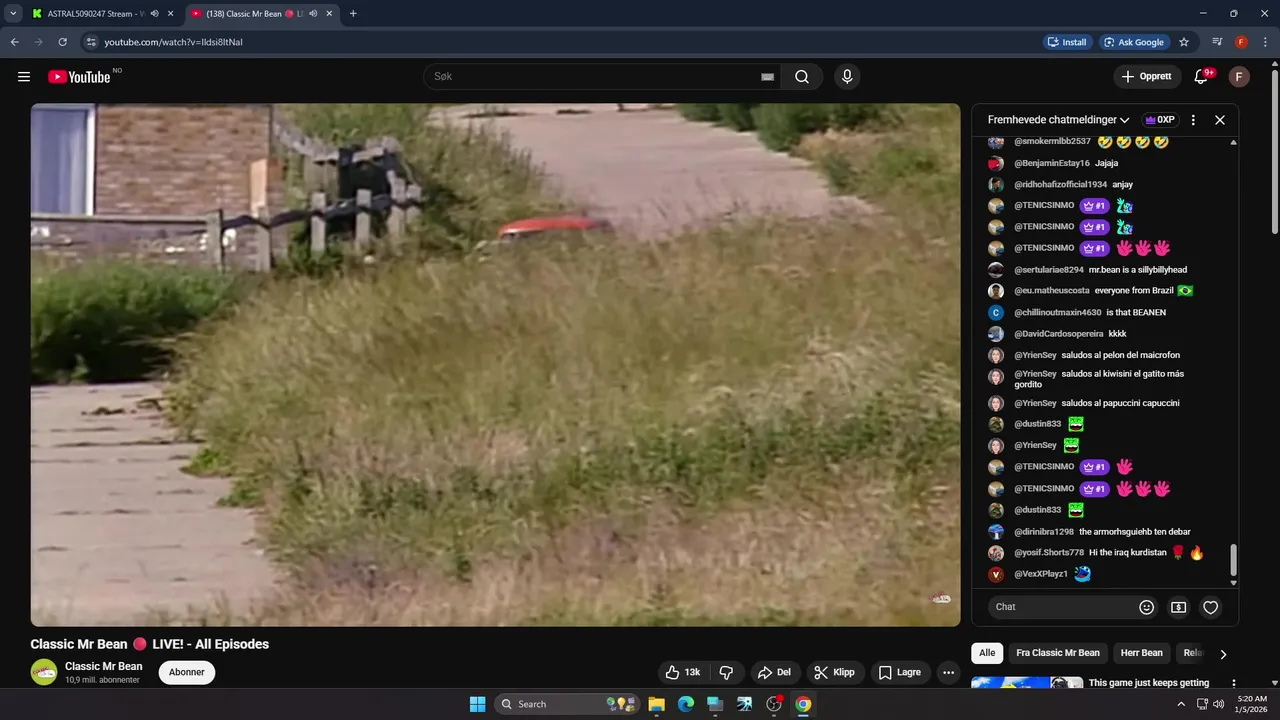Open the "This game just keeps getting" video thumbnail
Screen dimensions: 1280x720
pyautogui.click(x=1027, y=683)
